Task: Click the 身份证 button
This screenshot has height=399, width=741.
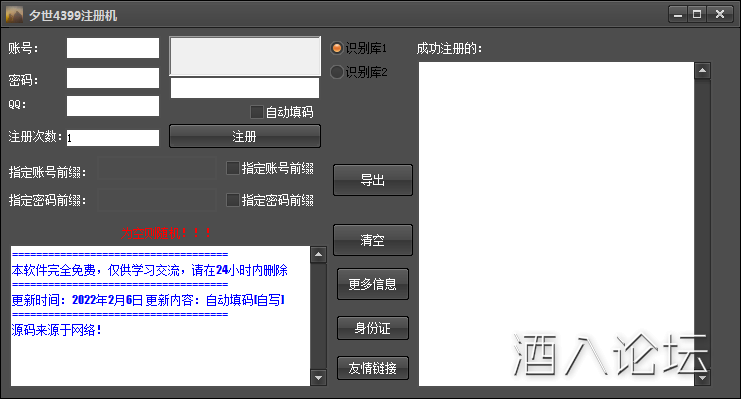Action: [373, 328]
